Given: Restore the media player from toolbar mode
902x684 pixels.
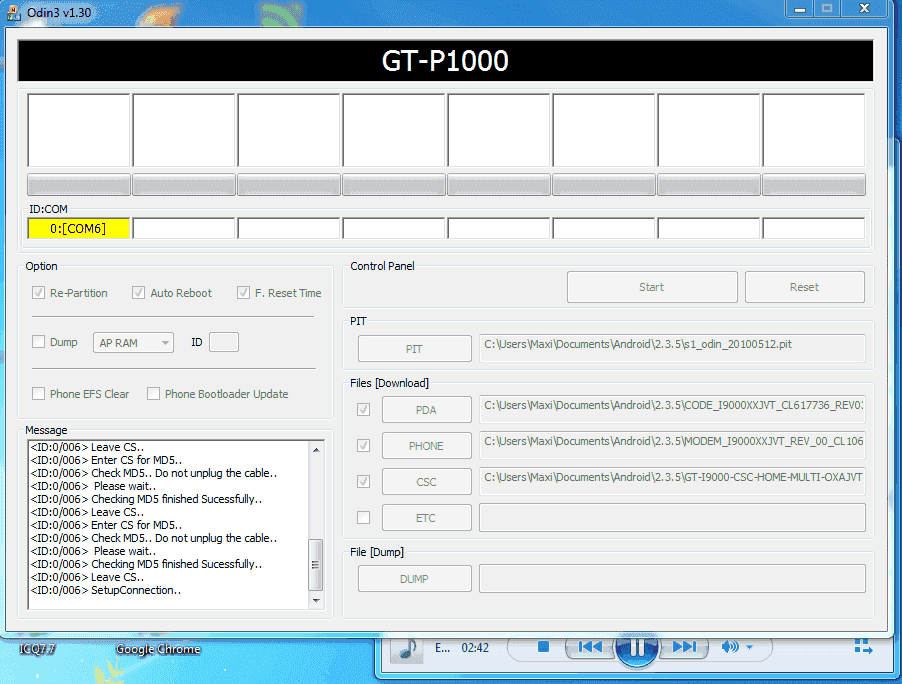Looking at the screenshot, I should [863, 647].
